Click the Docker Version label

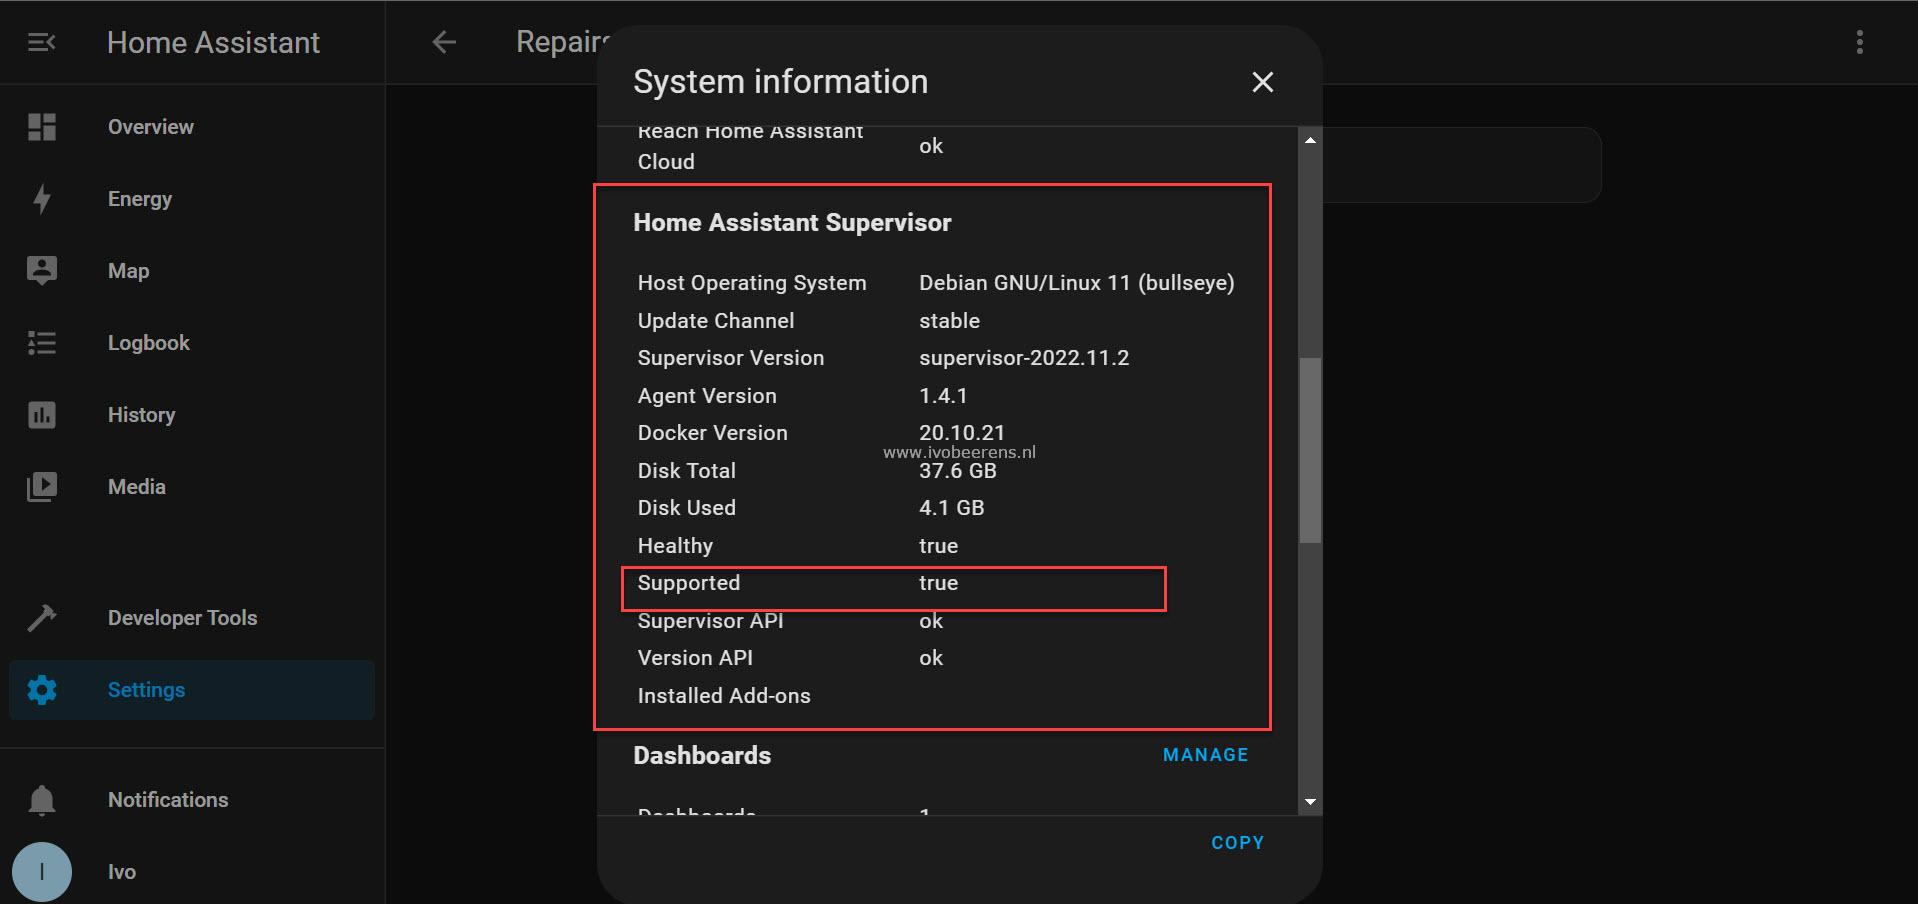(713, 433)
